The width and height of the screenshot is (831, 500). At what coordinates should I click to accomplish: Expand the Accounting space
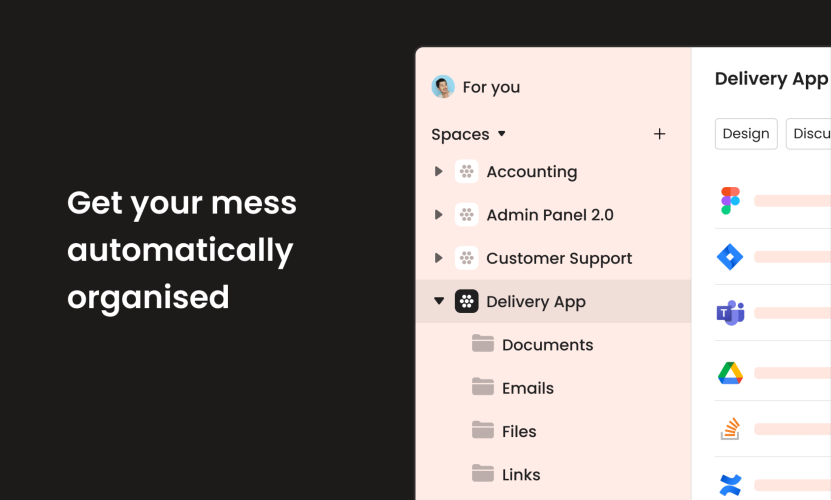pyautogui.click(x=438, y=172)
